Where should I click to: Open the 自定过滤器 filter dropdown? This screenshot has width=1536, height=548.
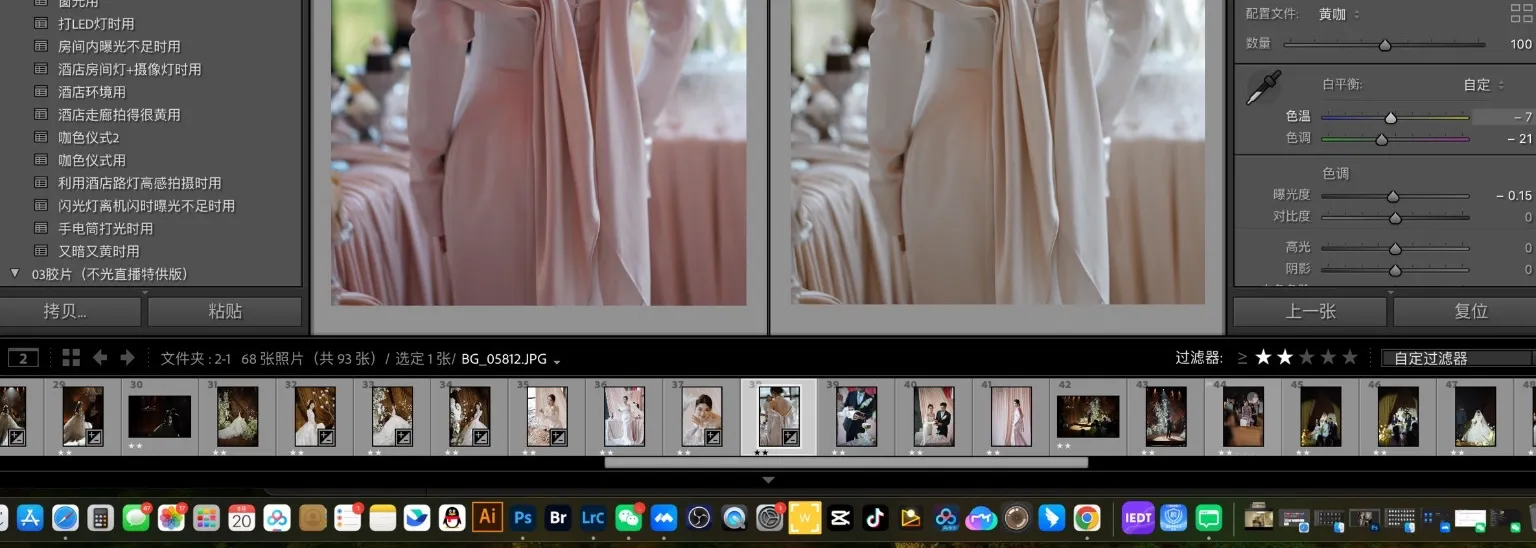1455,358
